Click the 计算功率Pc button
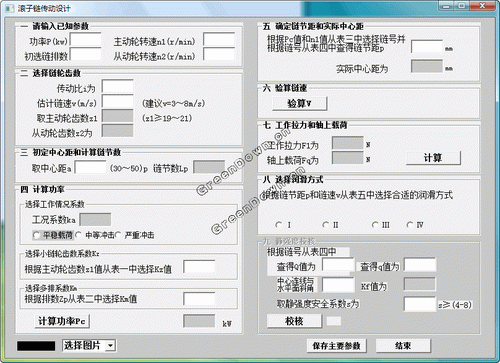The image size is (500, 363). pos(62,321)
